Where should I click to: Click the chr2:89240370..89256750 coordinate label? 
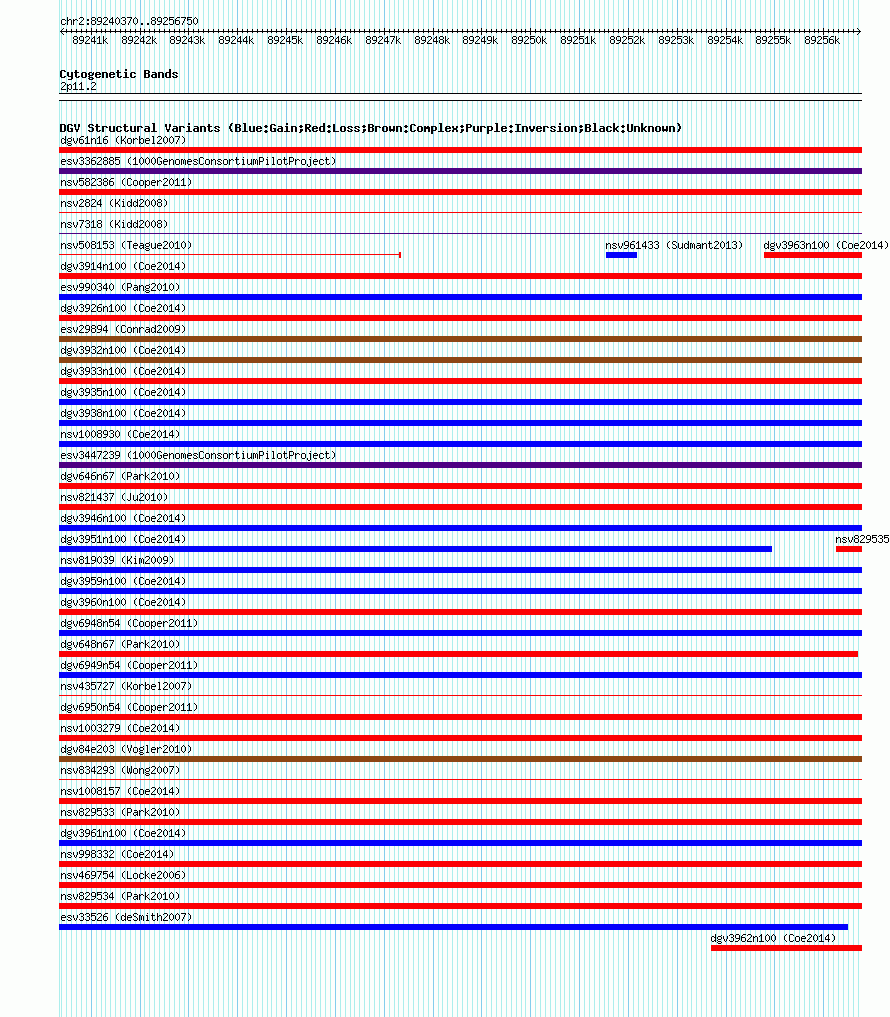(x=130, y=21)
